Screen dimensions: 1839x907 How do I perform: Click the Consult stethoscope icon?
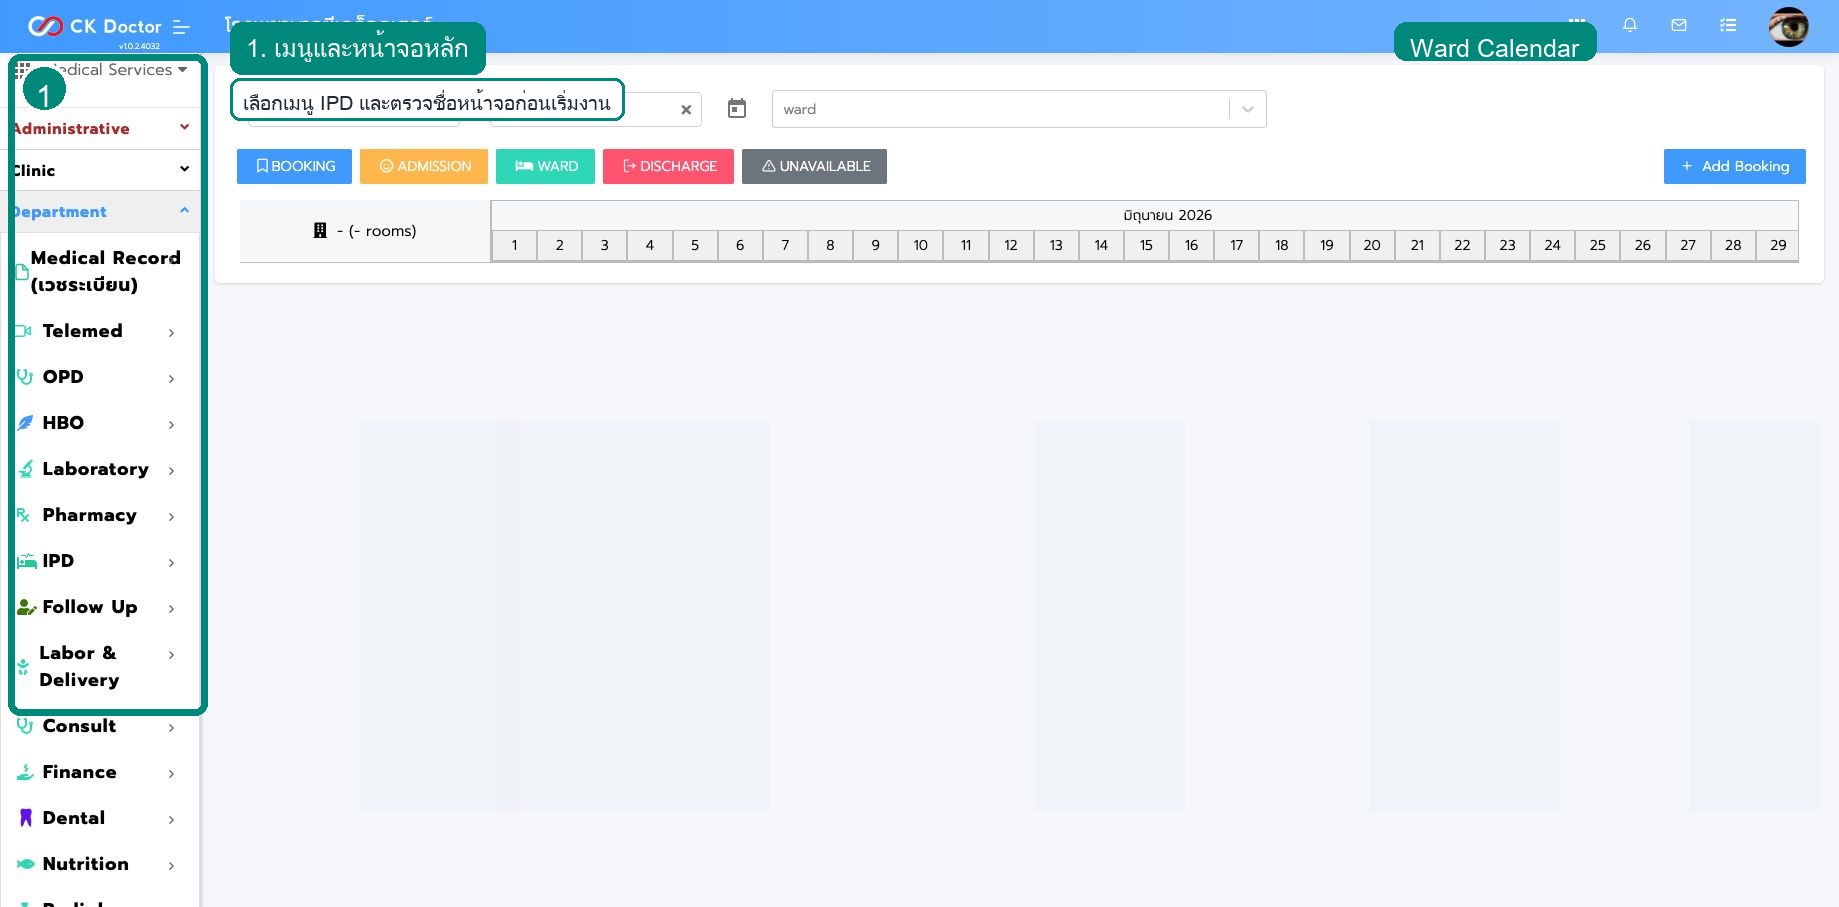click(x=25, y=726)
